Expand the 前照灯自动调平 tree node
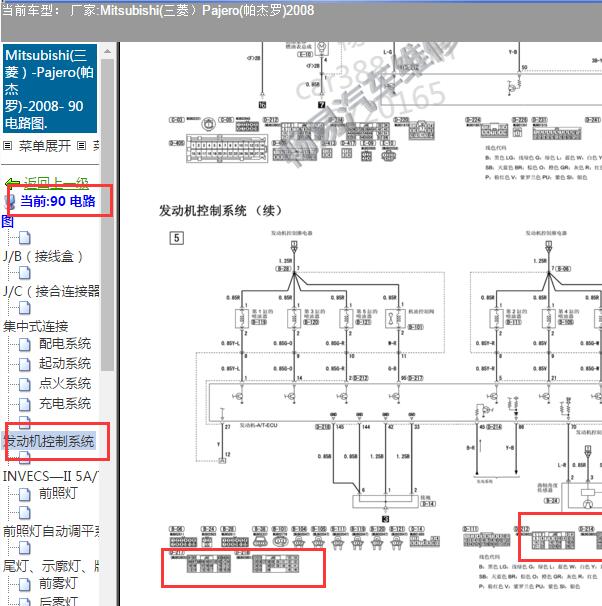This screenshot has height=606, width=602. point(50,531)
